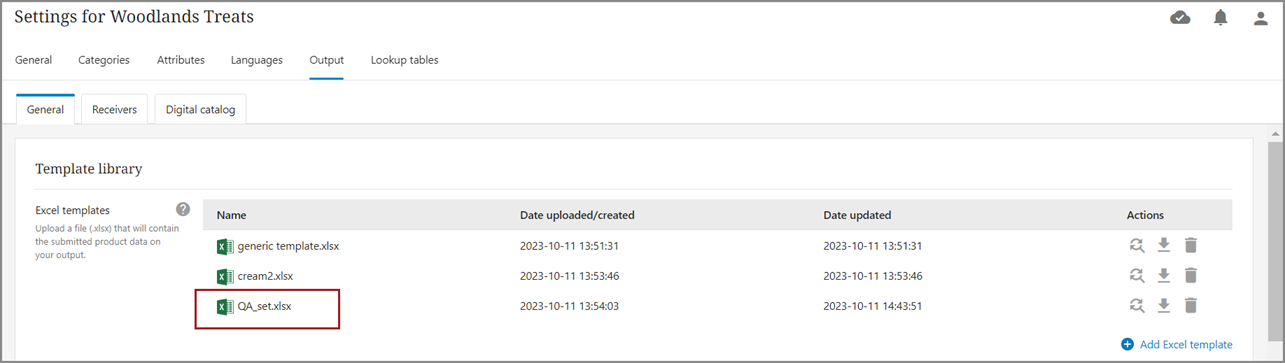This screenshot has height=363, width=1285.
Task: Switch to the Categories settings tab
Action: (x=104, y=60)
